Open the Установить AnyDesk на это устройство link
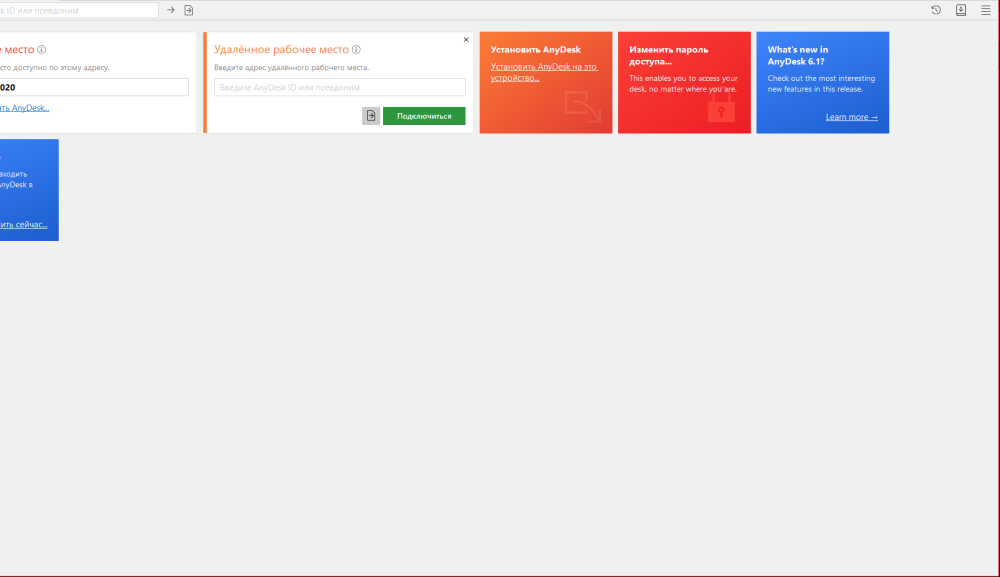1000x577 pixels. 544,72
